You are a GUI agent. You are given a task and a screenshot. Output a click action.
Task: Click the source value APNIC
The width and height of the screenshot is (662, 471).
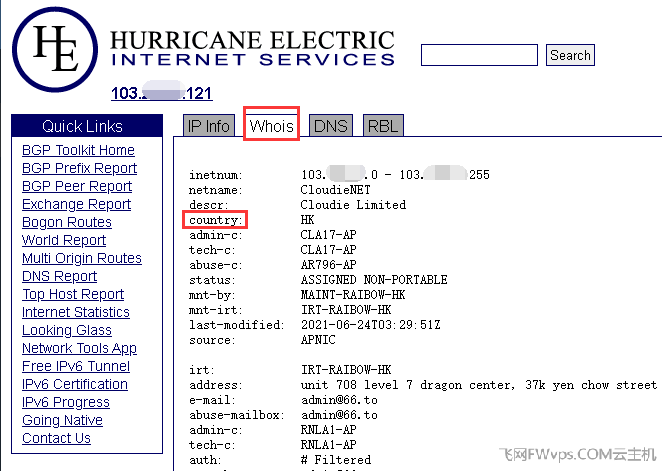318,340
